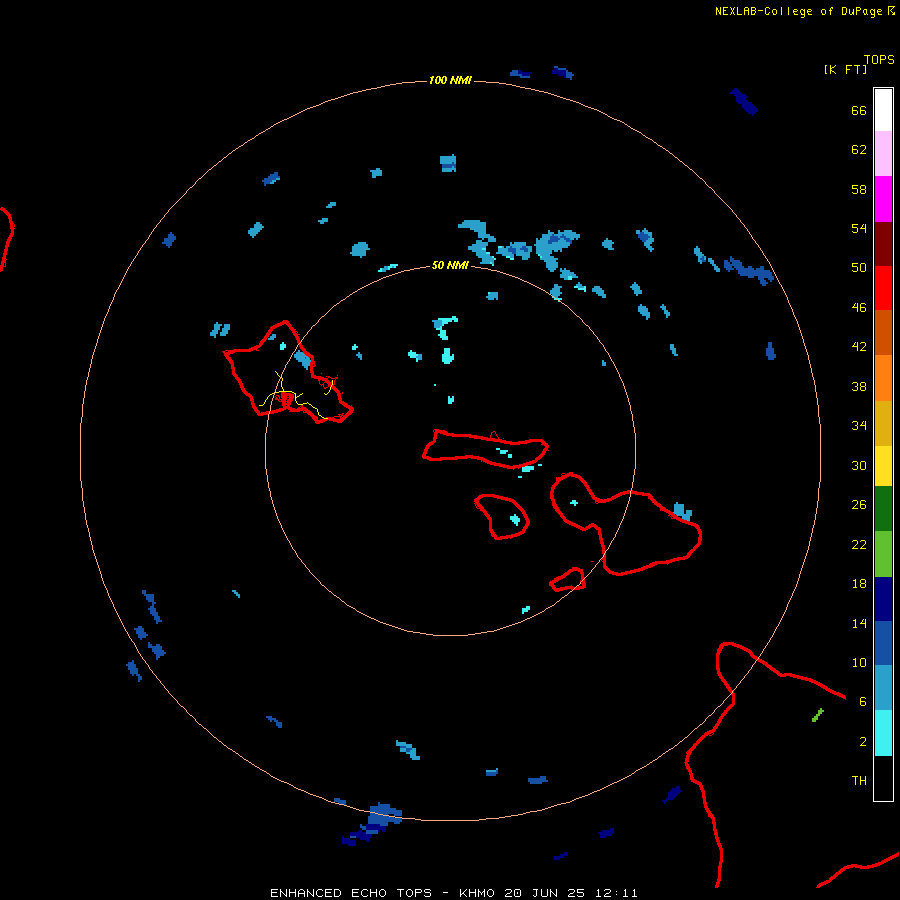Click the gold 38 color swatch
Image resolution: width=900 pixels, height=900 pixels.
click(883, 423)
